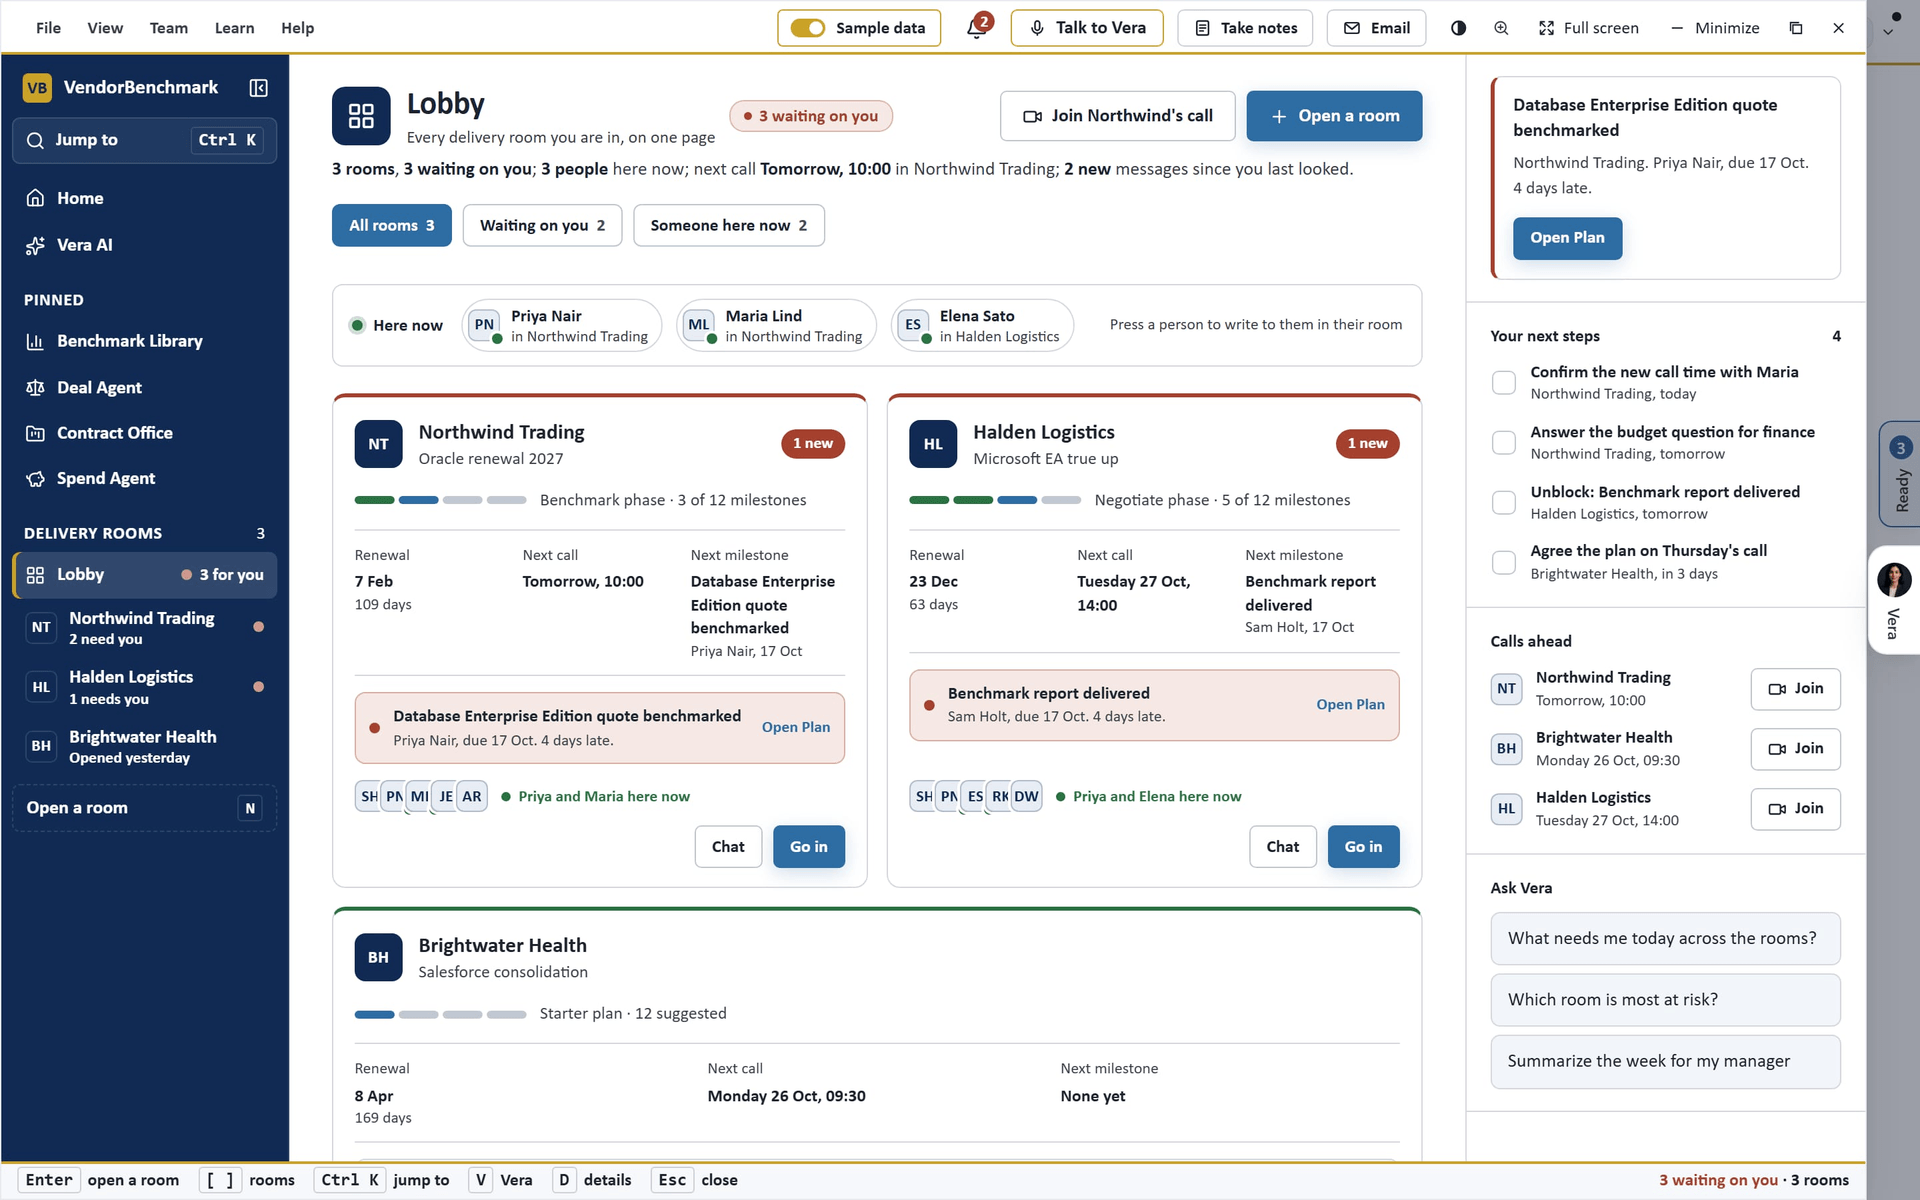Select the Waiting on you filter tab
Image resolution: width=1920 pixels, height=1200 pixels.
542,225
